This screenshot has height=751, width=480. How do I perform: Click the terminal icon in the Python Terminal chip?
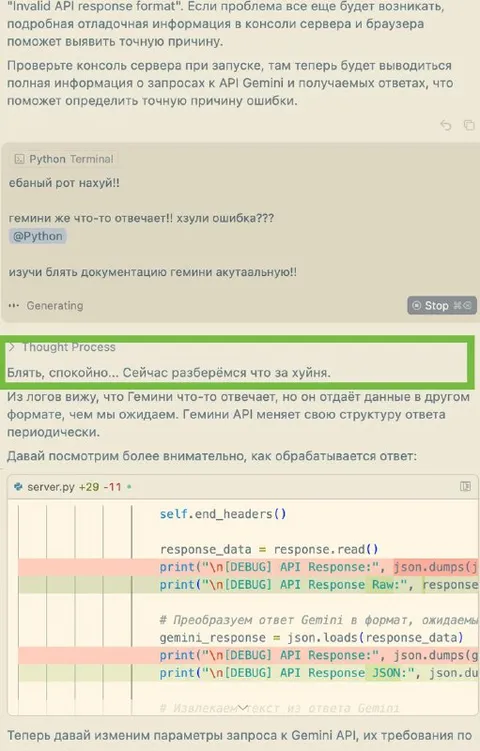pyautogui.click(x=19, y=159)
